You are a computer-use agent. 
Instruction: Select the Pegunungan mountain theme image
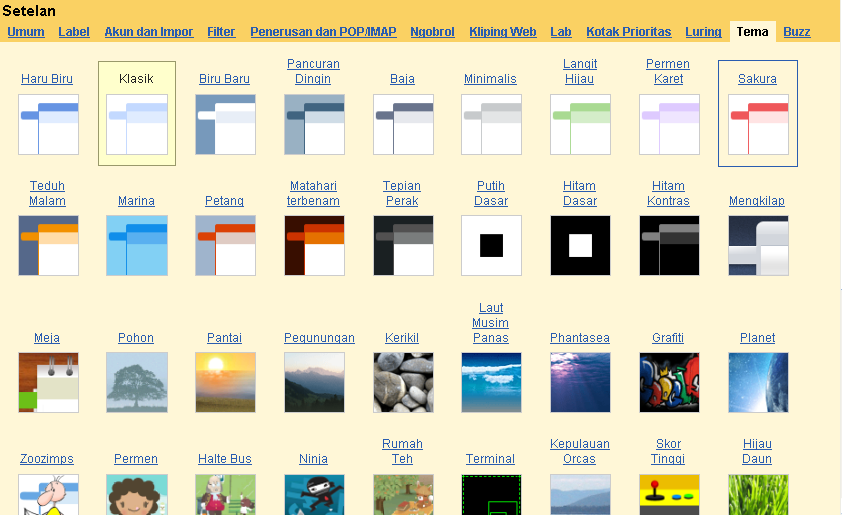[314, 382]
